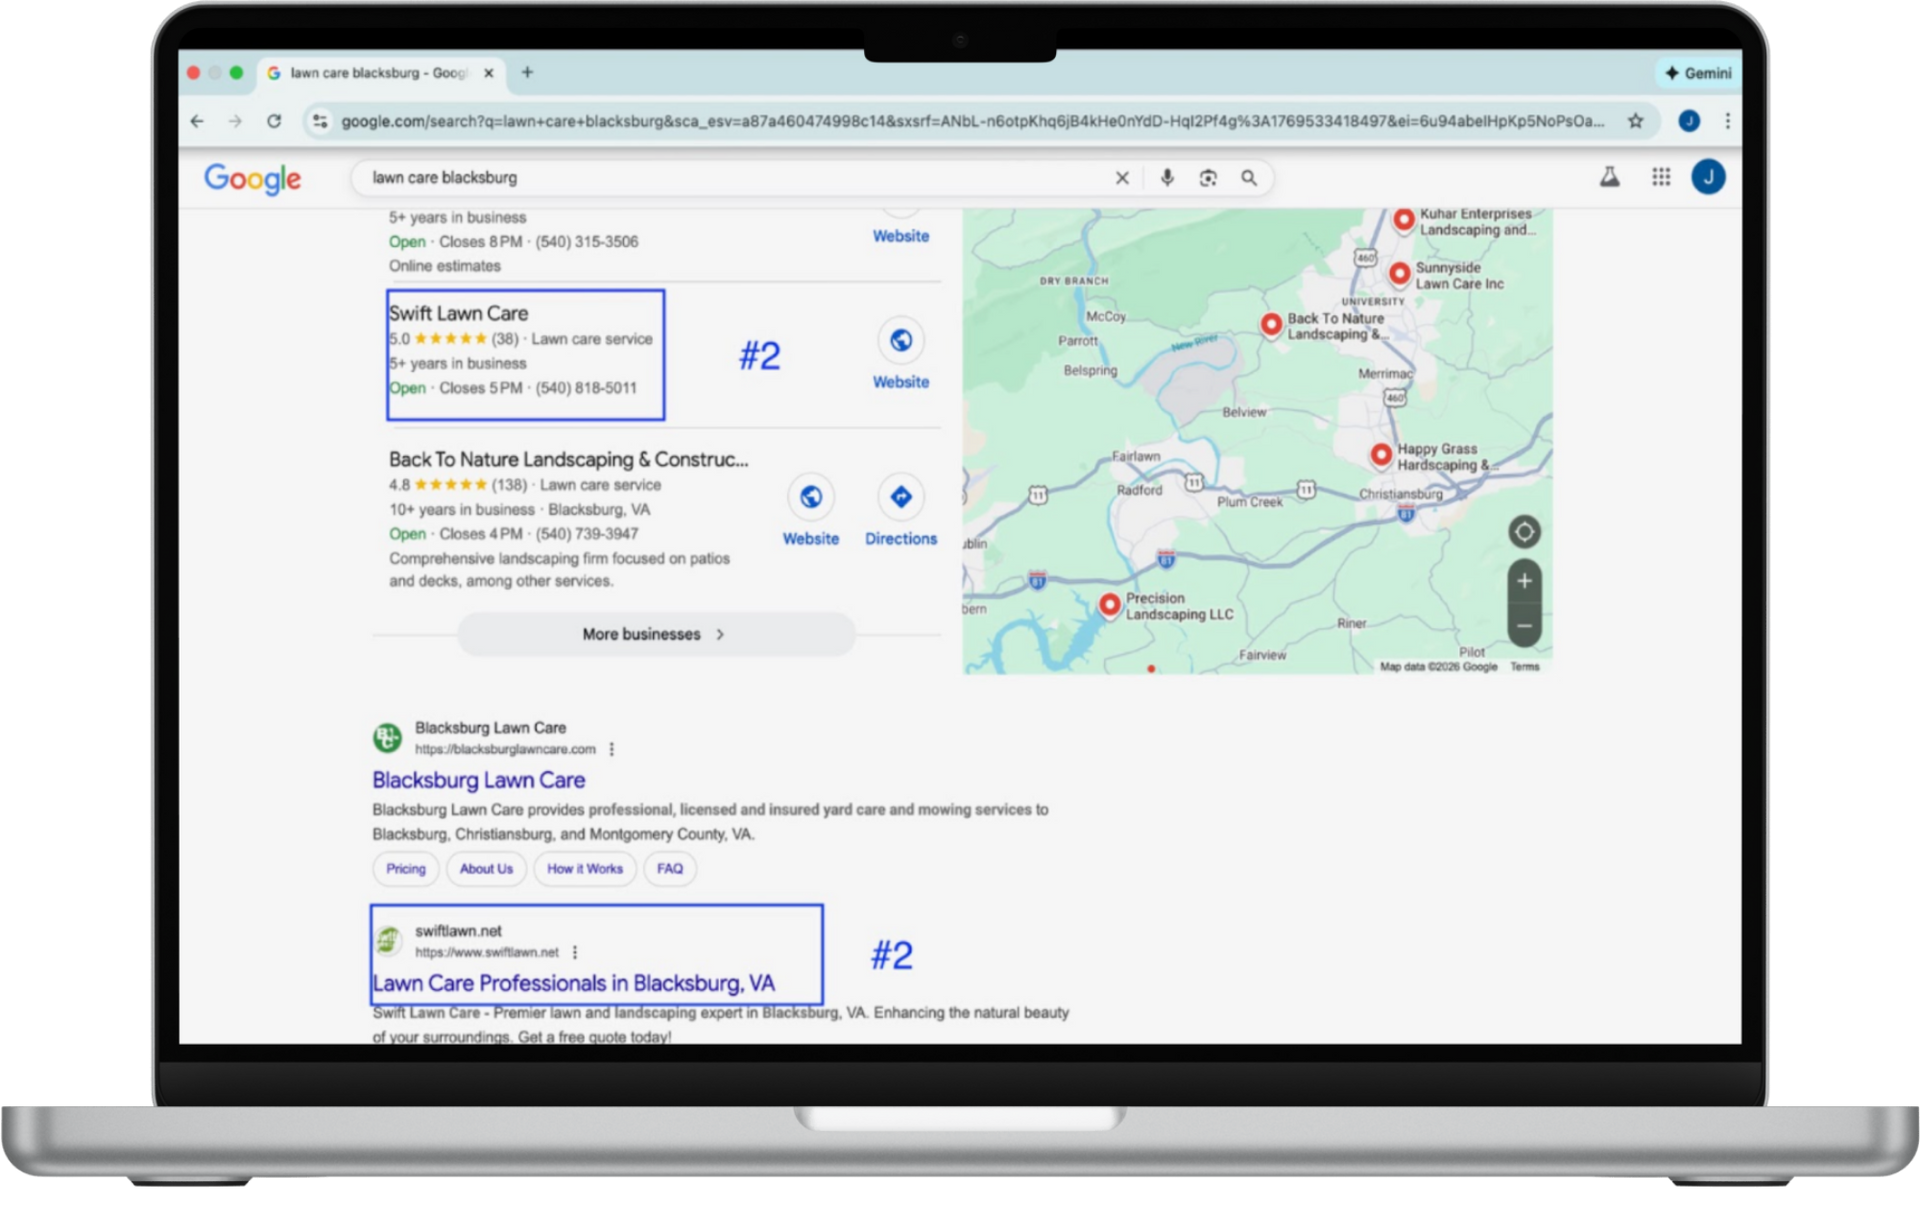Open the three-dot menu next to swiftlawn.net
Image resolution: width=1920 pixels, height=1211 pixels.
pos(575,952)
